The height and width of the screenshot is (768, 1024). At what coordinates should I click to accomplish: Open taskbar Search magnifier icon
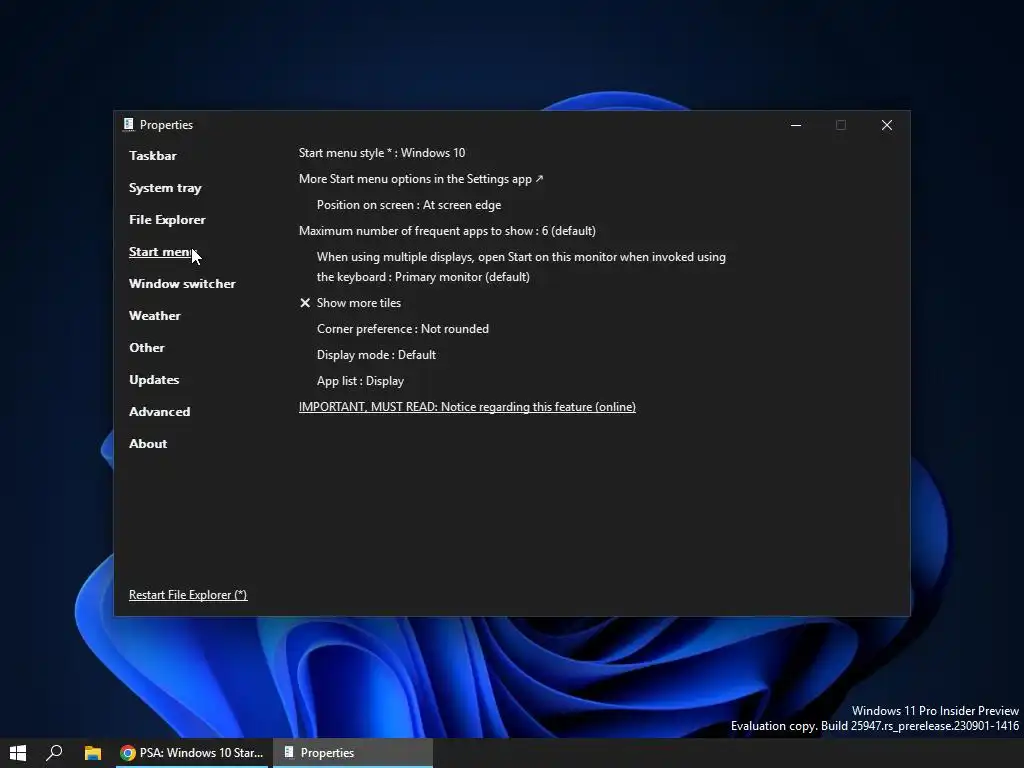point(54,753)
